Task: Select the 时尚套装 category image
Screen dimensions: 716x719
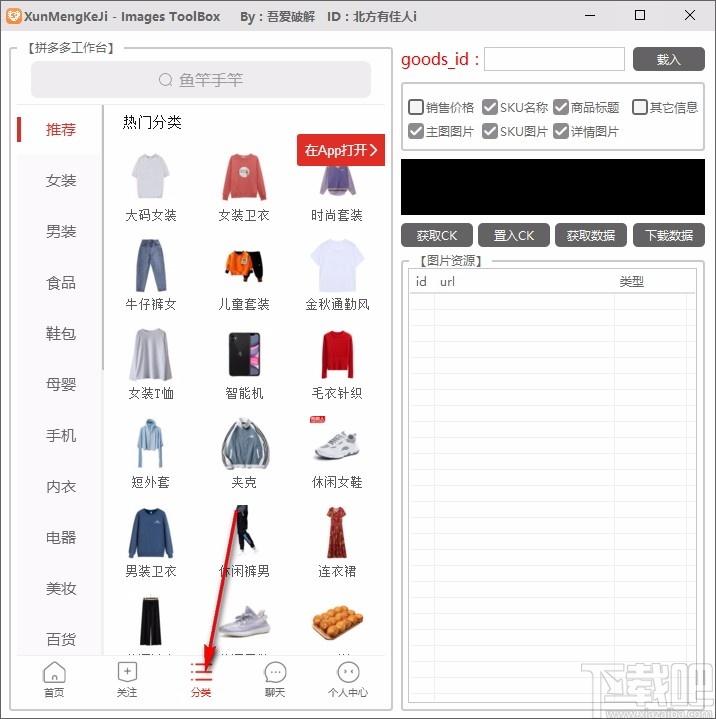Action: pyautogui.click(x=337, y=181)
